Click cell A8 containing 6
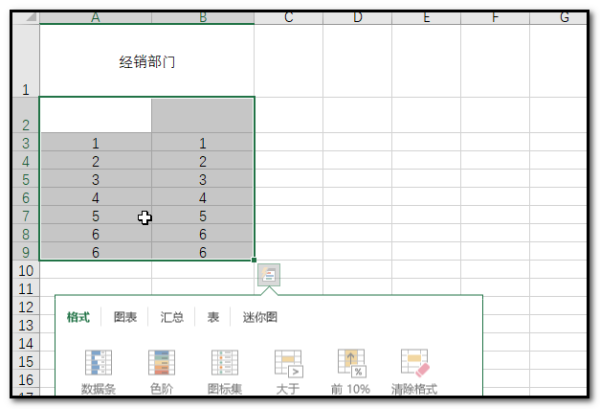This screenshot has width=600, height=409. coord(96,234)
